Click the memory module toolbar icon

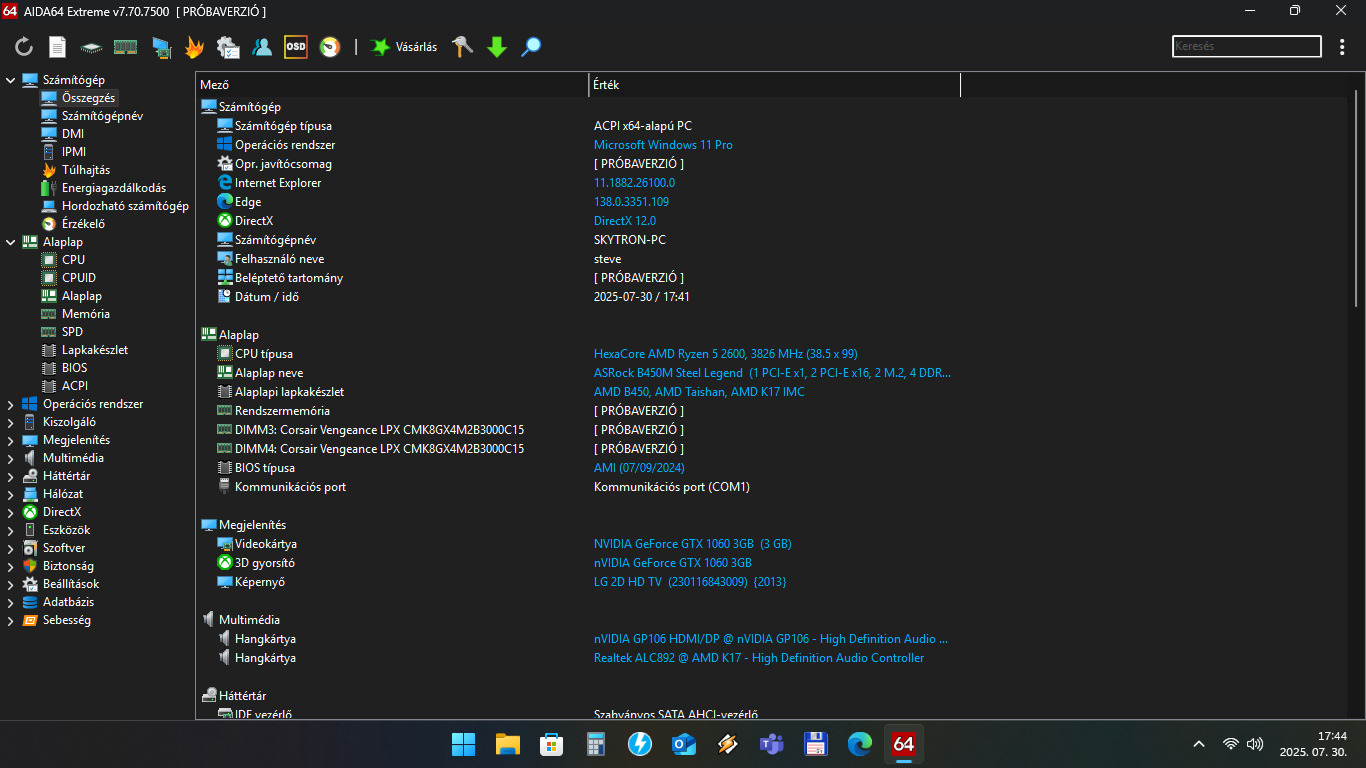coord(125,47)
